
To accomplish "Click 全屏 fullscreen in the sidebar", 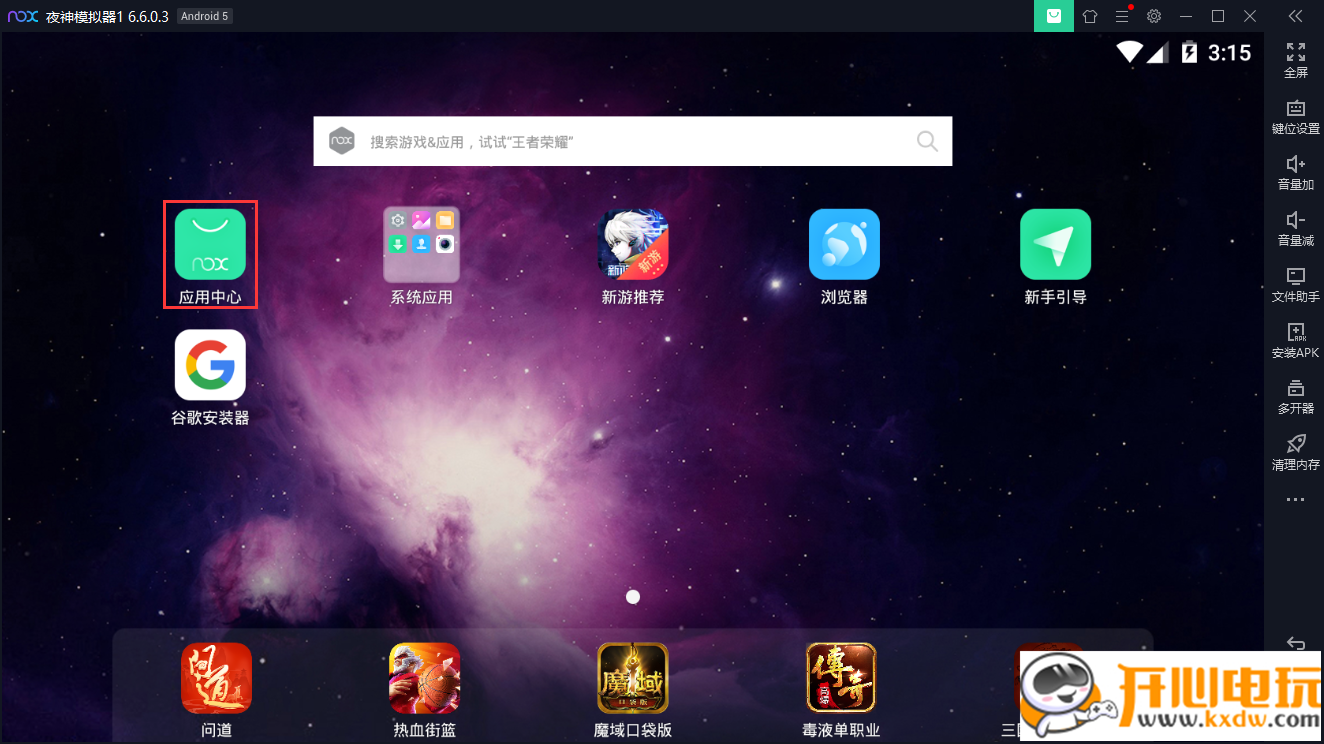I will tap(1295, 59).
